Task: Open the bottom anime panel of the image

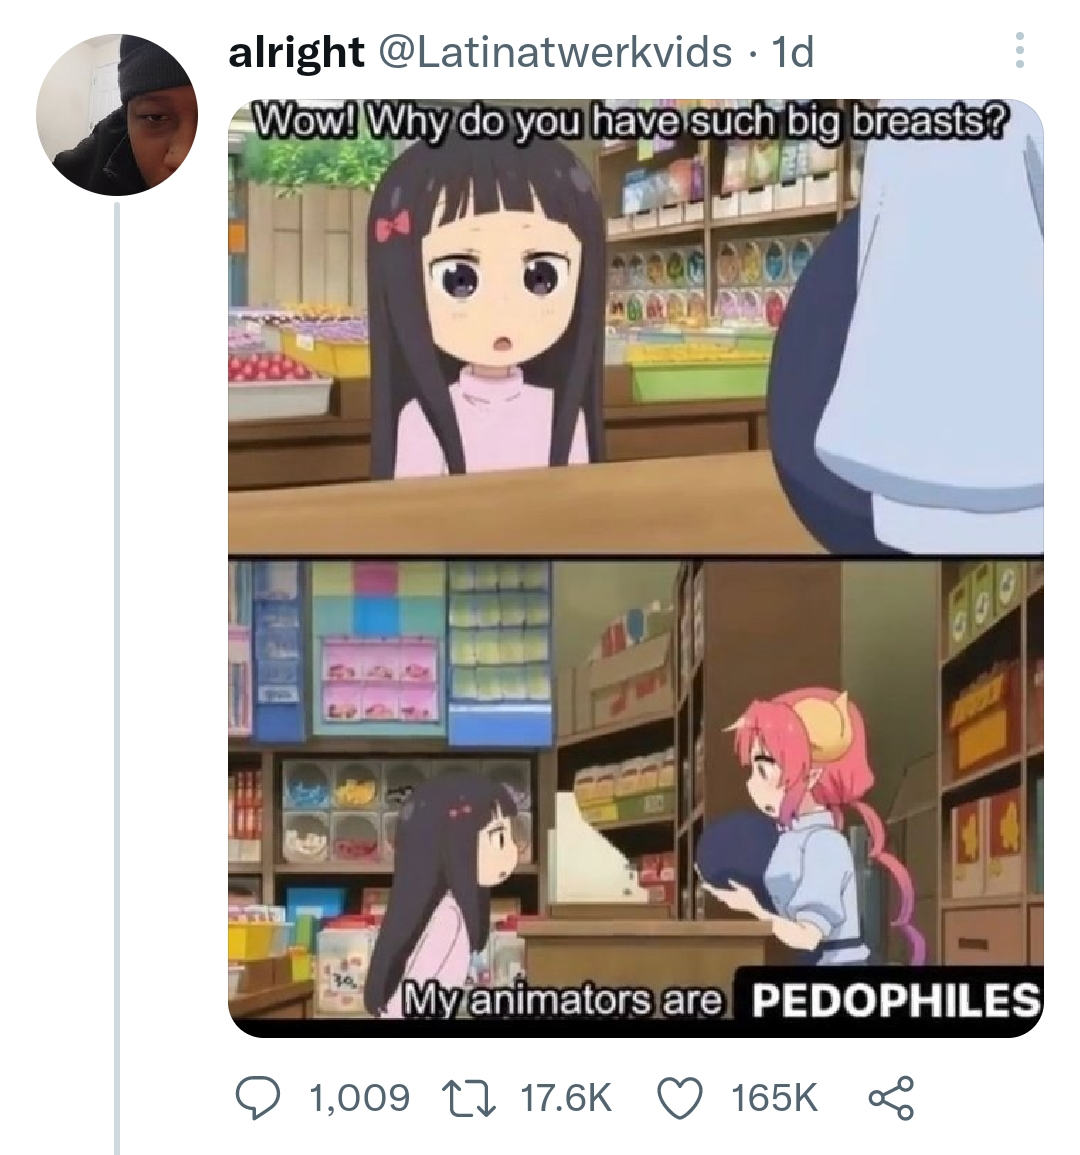Action: 636,796
